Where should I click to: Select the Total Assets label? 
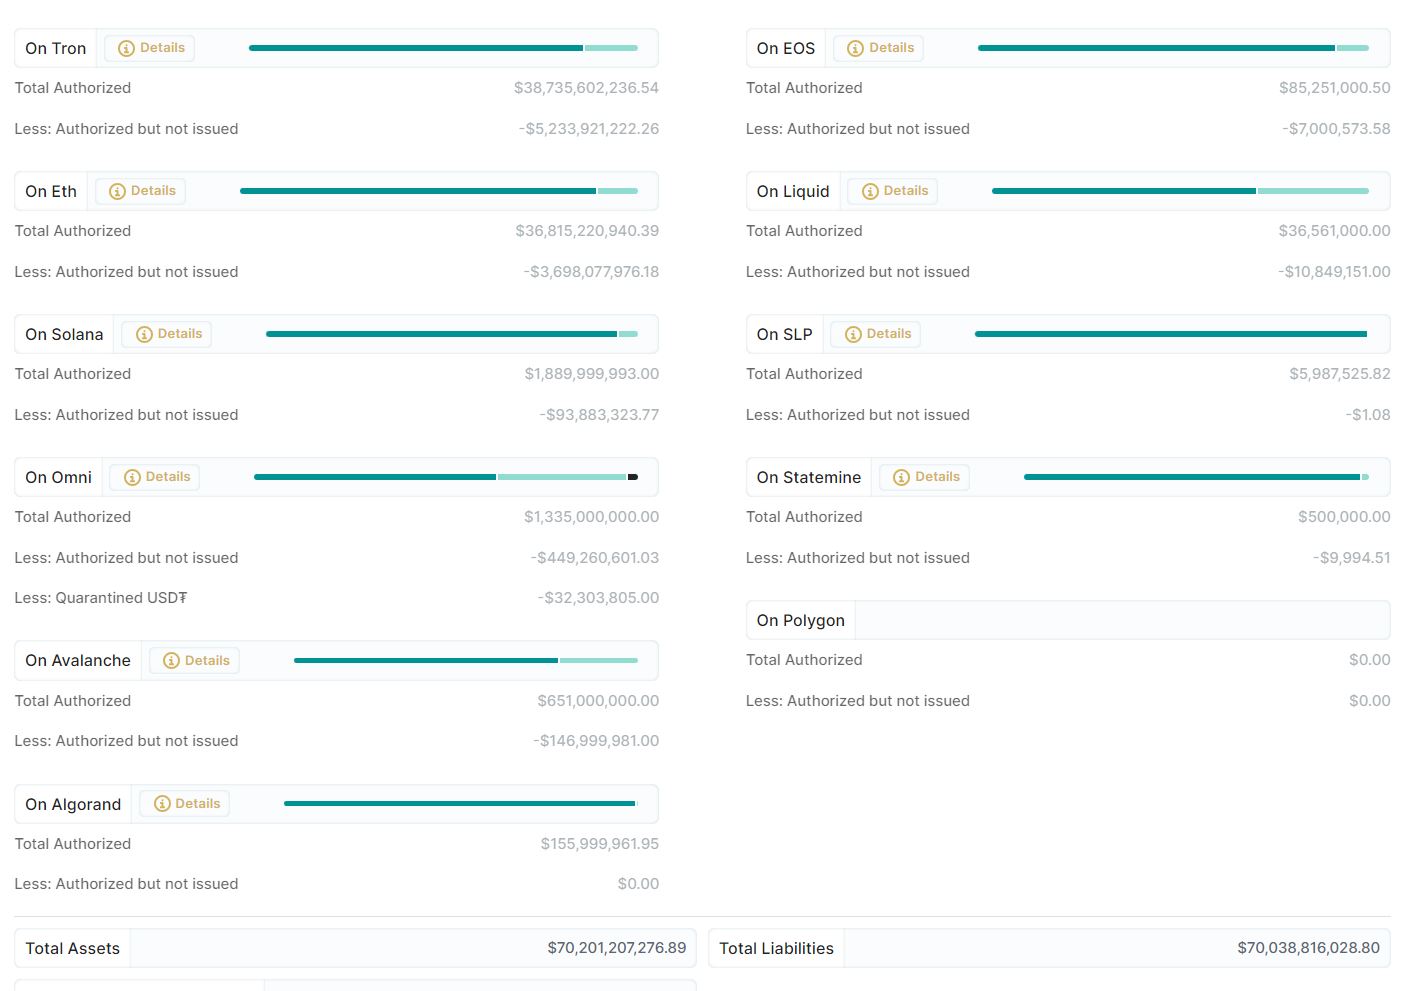coord(72,948)
